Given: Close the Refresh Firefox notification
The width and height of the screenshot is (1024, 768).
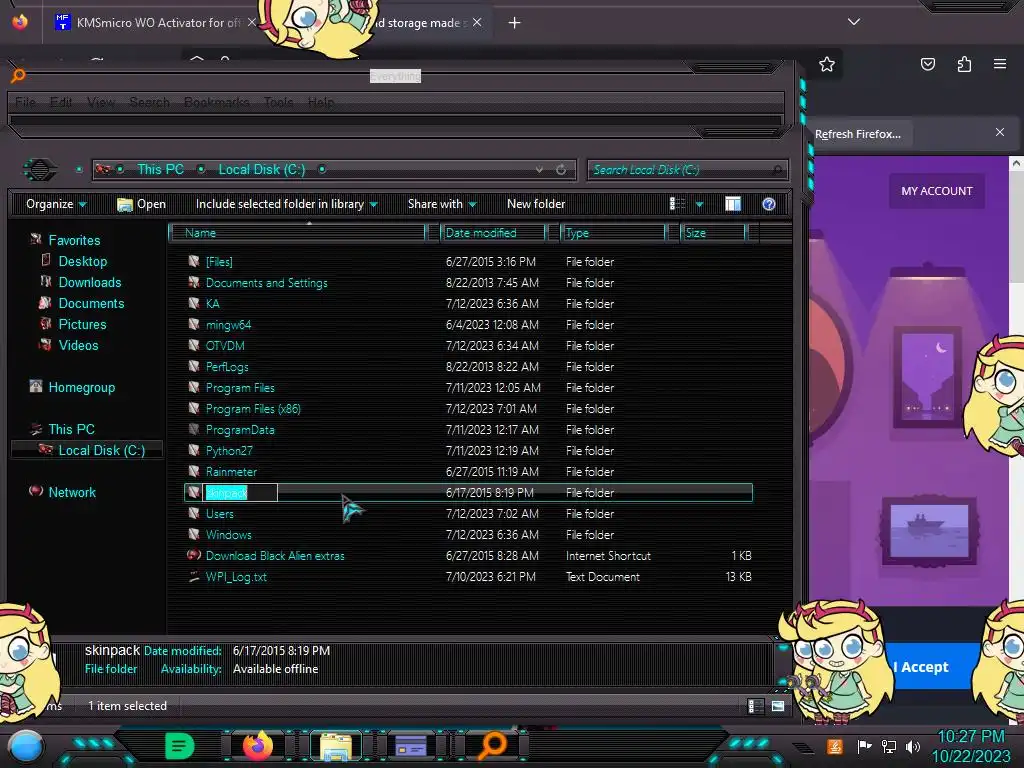Looking at the screenshot, I should [1000, 132].
